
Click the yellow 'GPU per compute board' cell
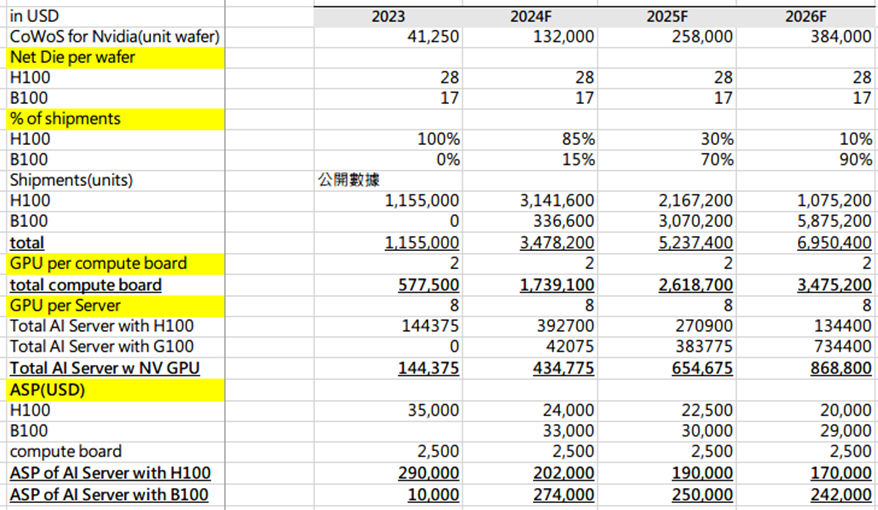[x=98, y=264]
